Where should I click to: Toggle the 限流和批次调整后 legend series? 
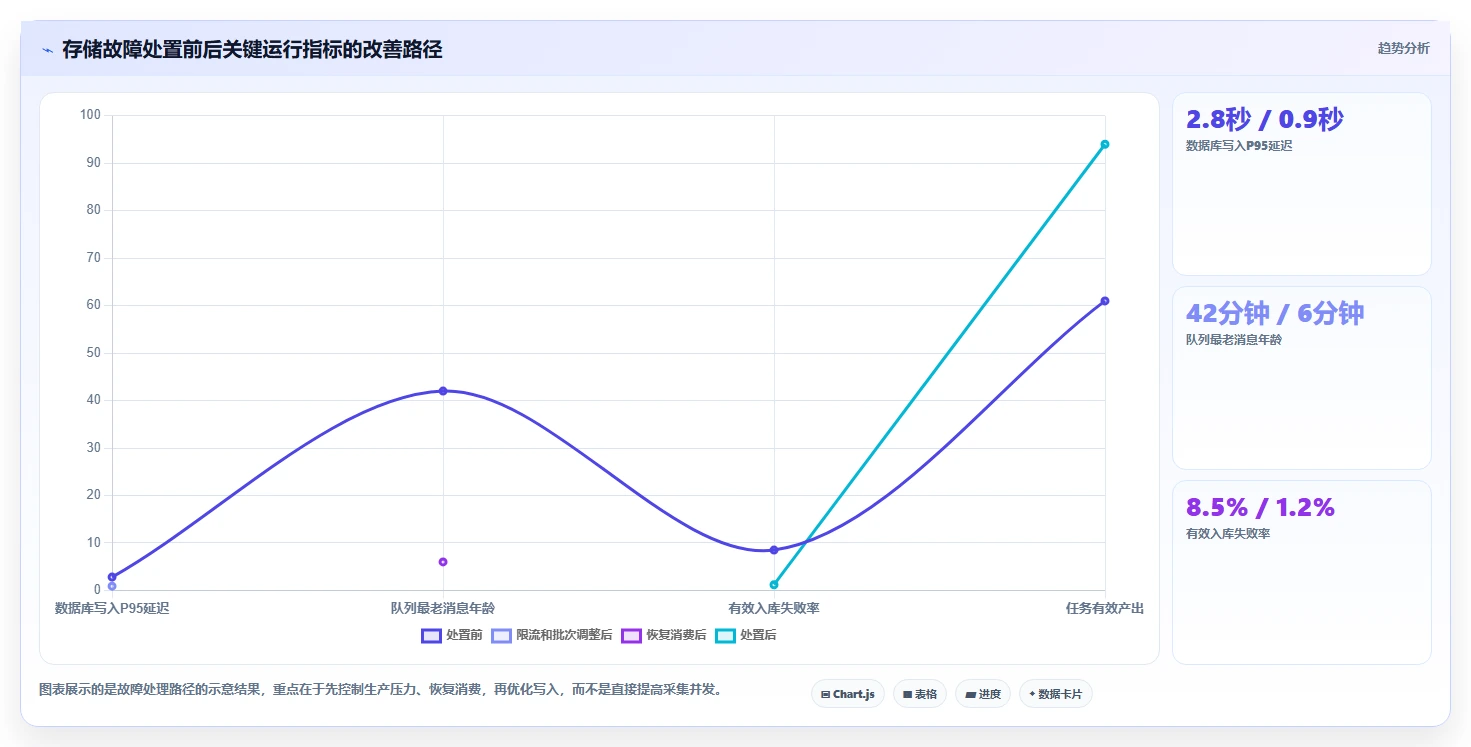(552, 635)
